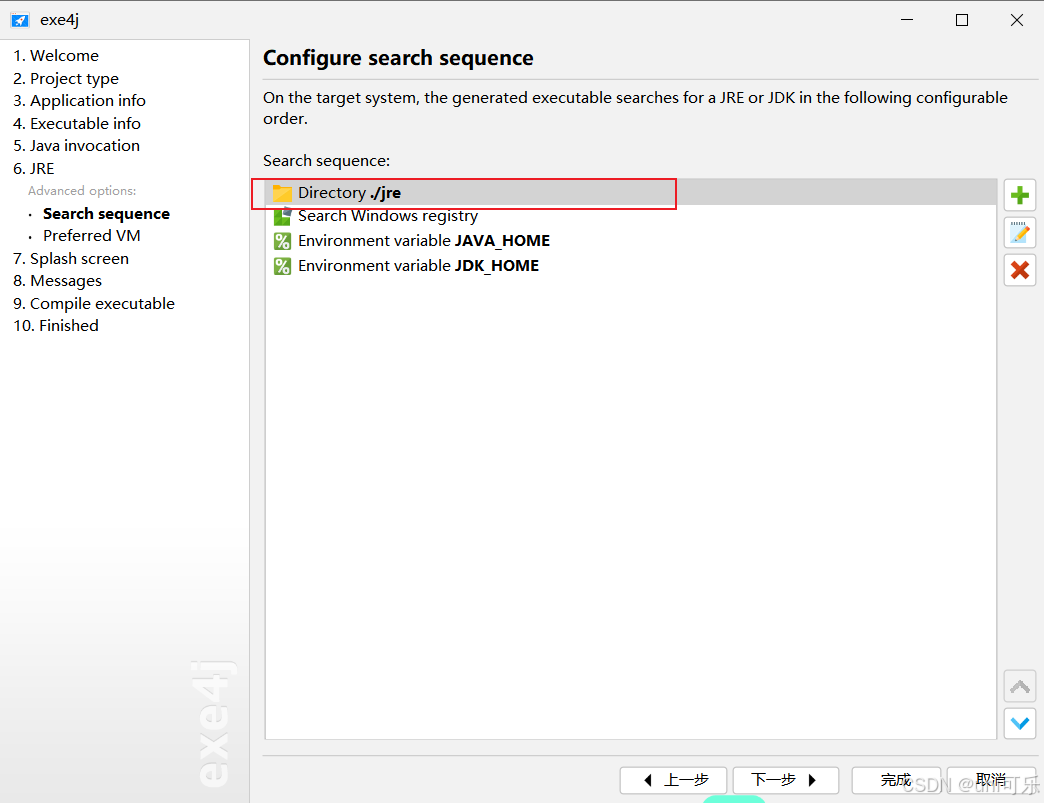Minimize the exe4j window

click(907, 20)
